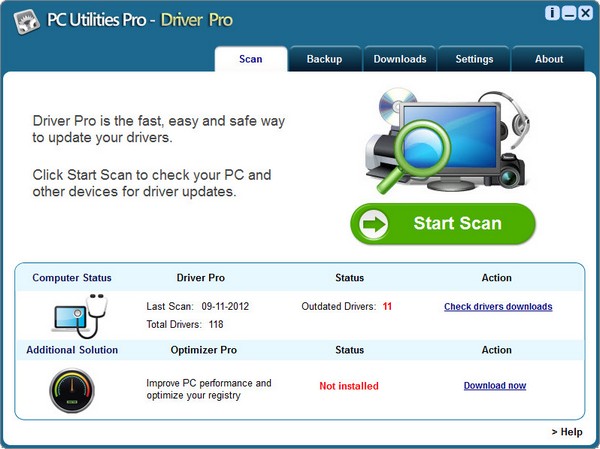Open the info button in title bar
600x449 pixels.
point(551,13)
